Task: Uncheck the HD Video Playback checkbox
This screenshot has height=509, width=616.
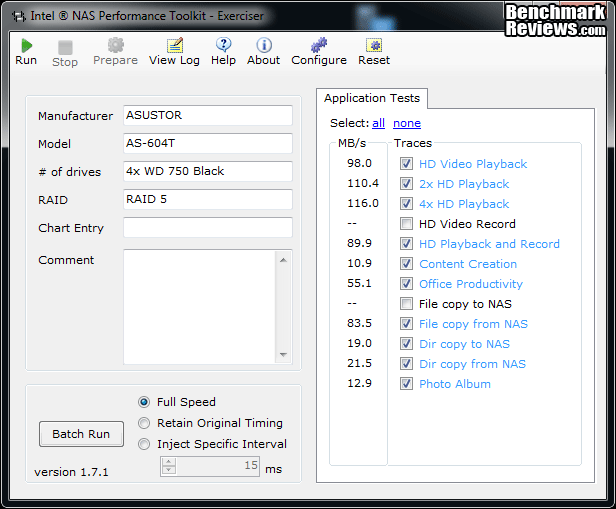Action: tap(406, 163)
